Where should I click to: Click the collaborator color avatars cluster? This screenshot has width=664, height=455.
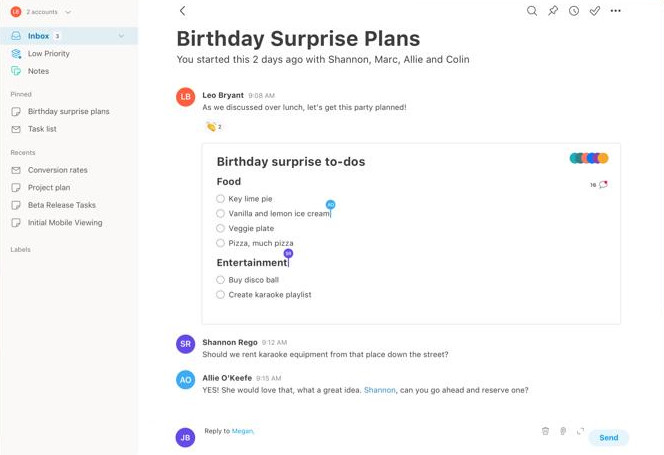point(589,158)
